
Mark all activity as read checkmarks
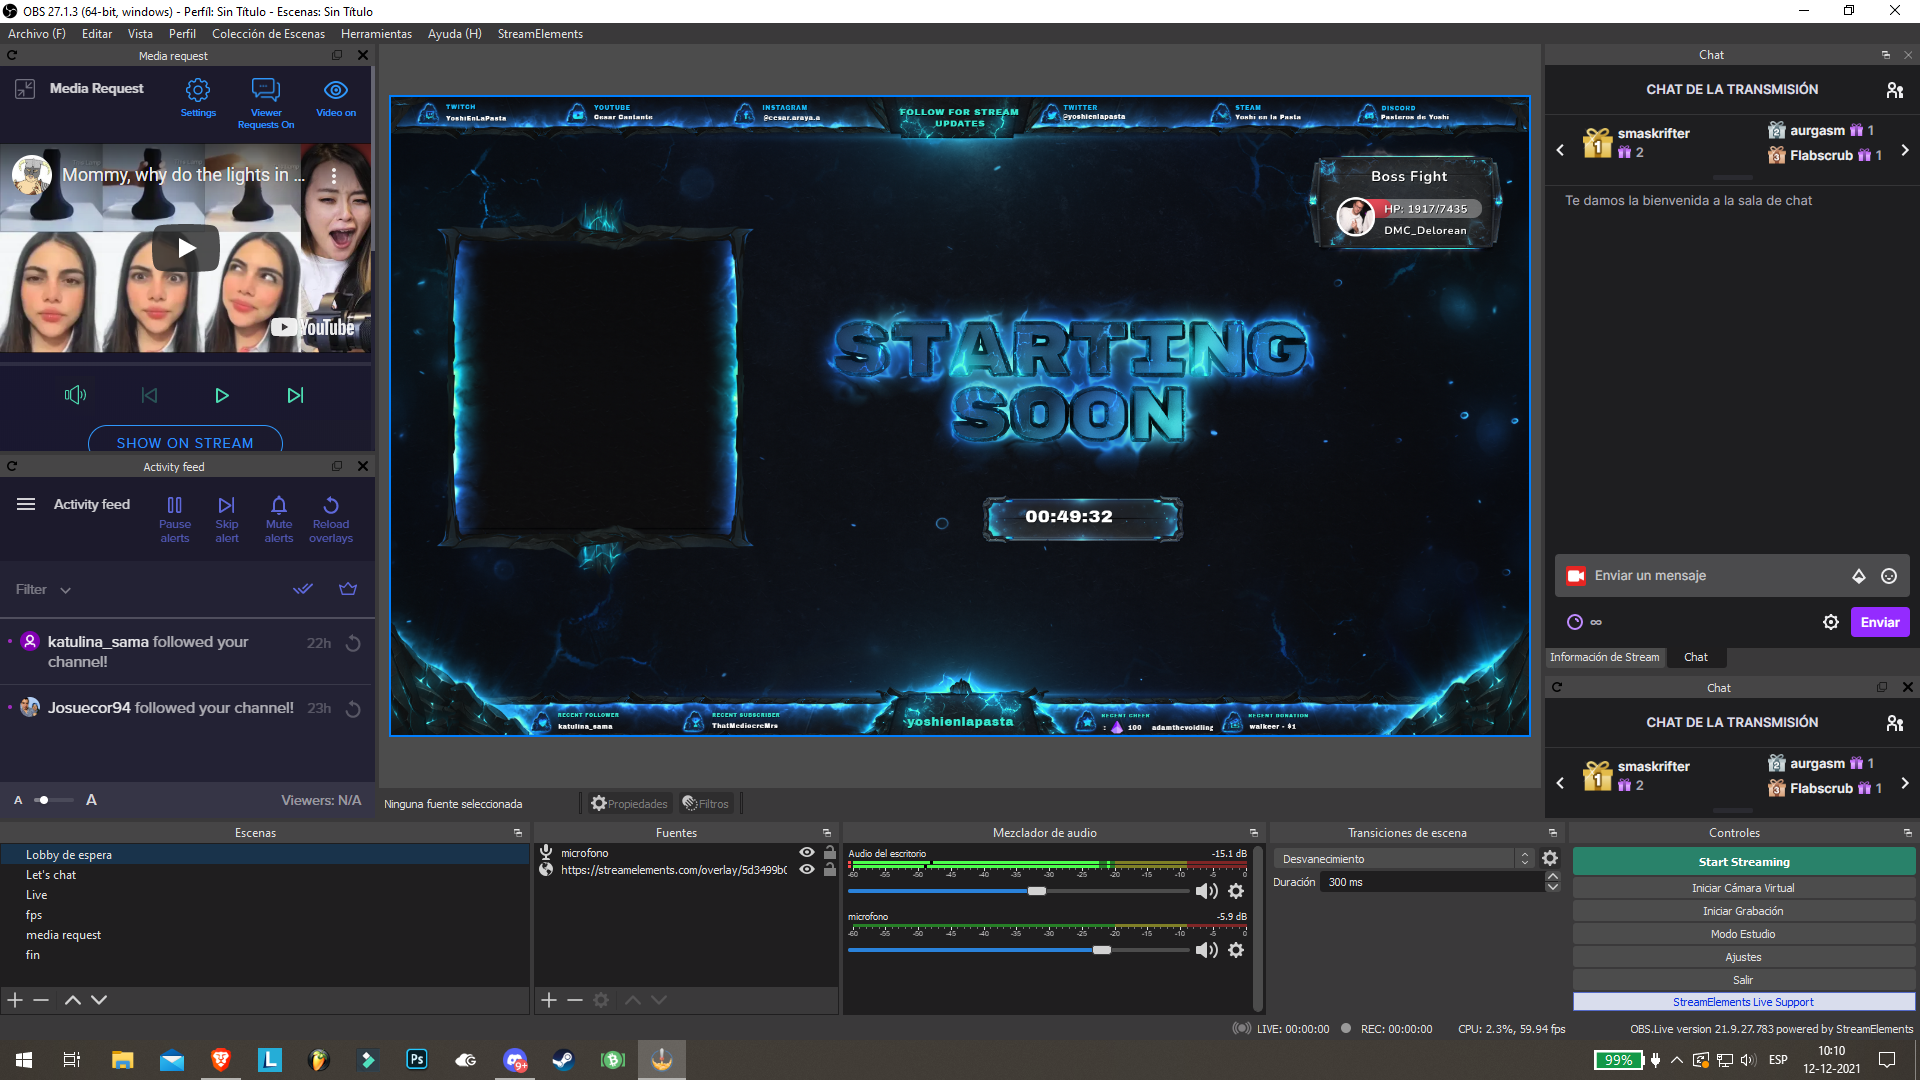303,589
